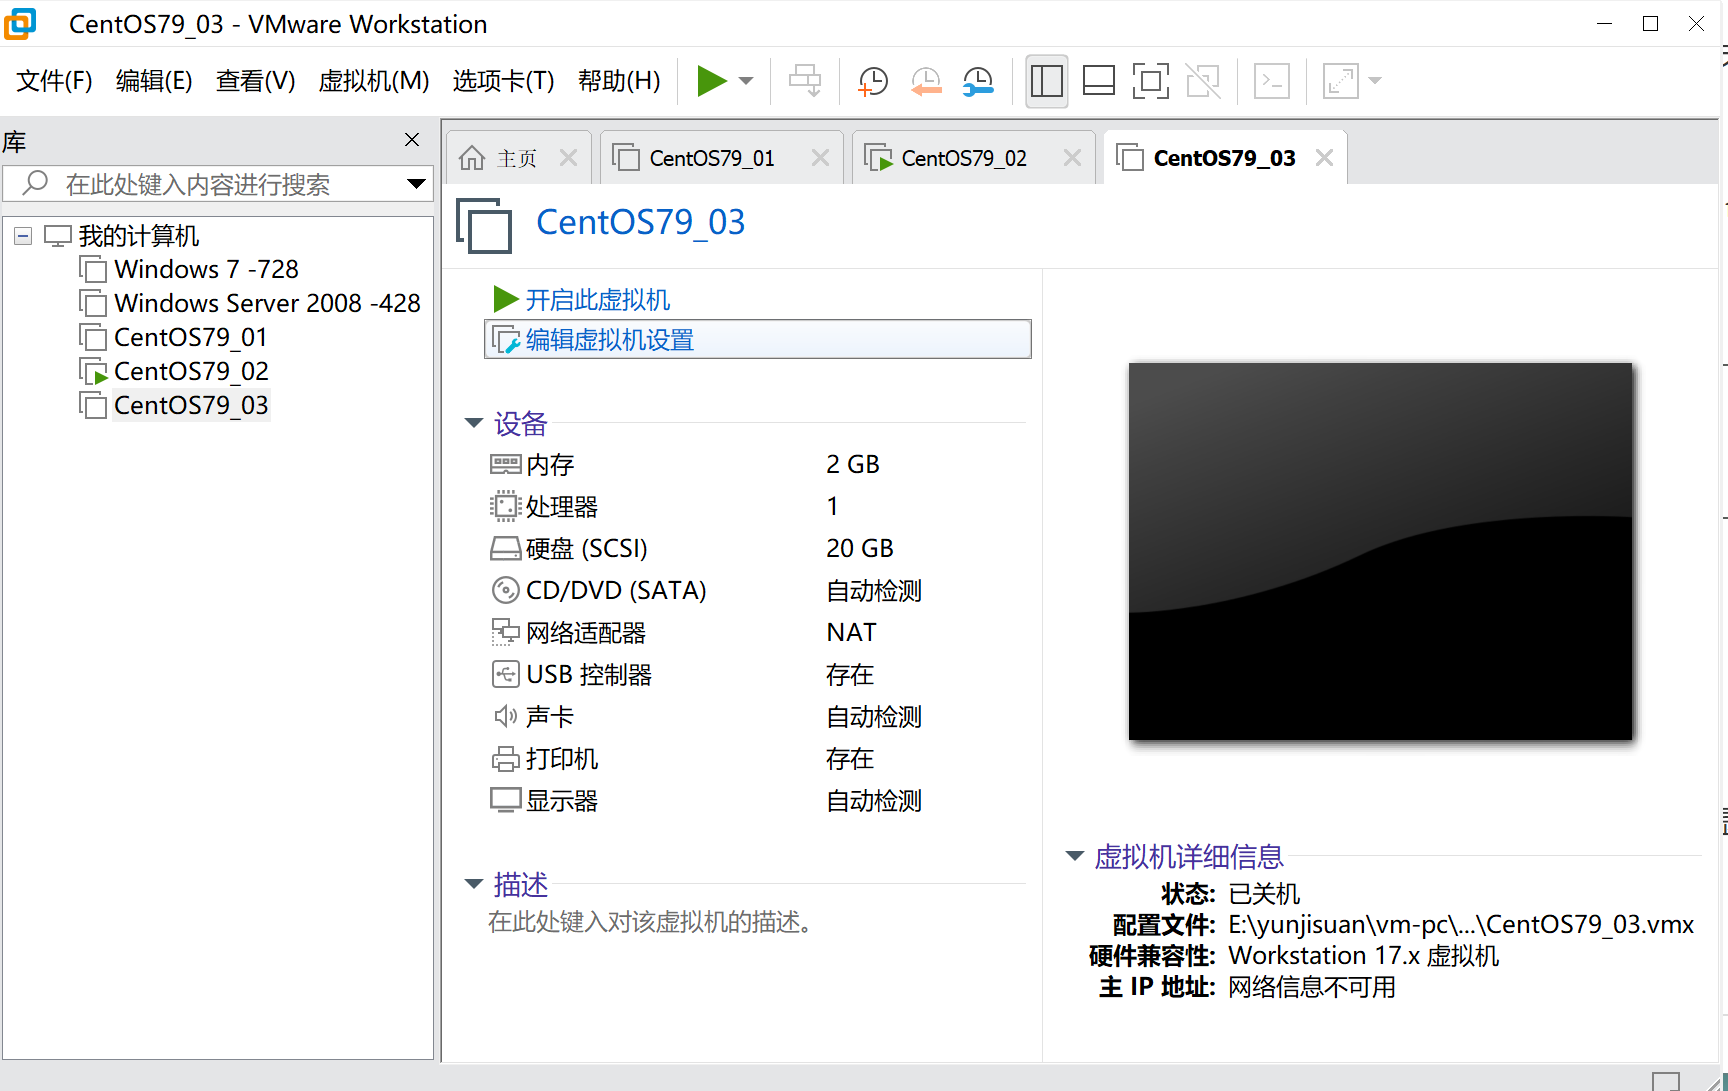Viewport: 1728px width, 1091px height.
Task: Open the 选项卡(T) menu
Action: point(503,81)
